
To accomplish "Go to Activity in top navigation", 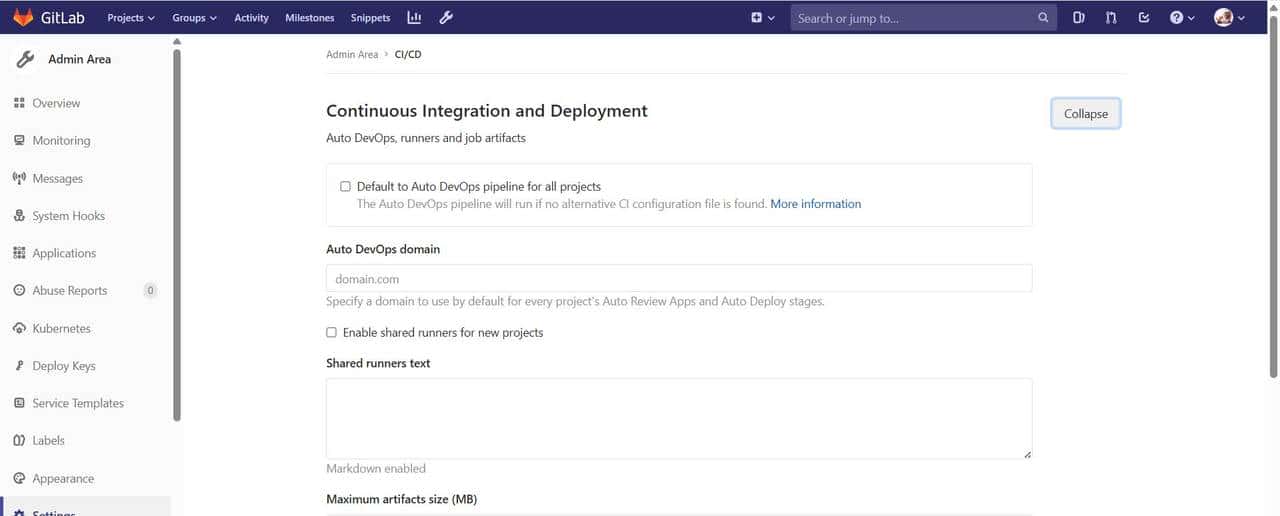I will tap(251, 17).
